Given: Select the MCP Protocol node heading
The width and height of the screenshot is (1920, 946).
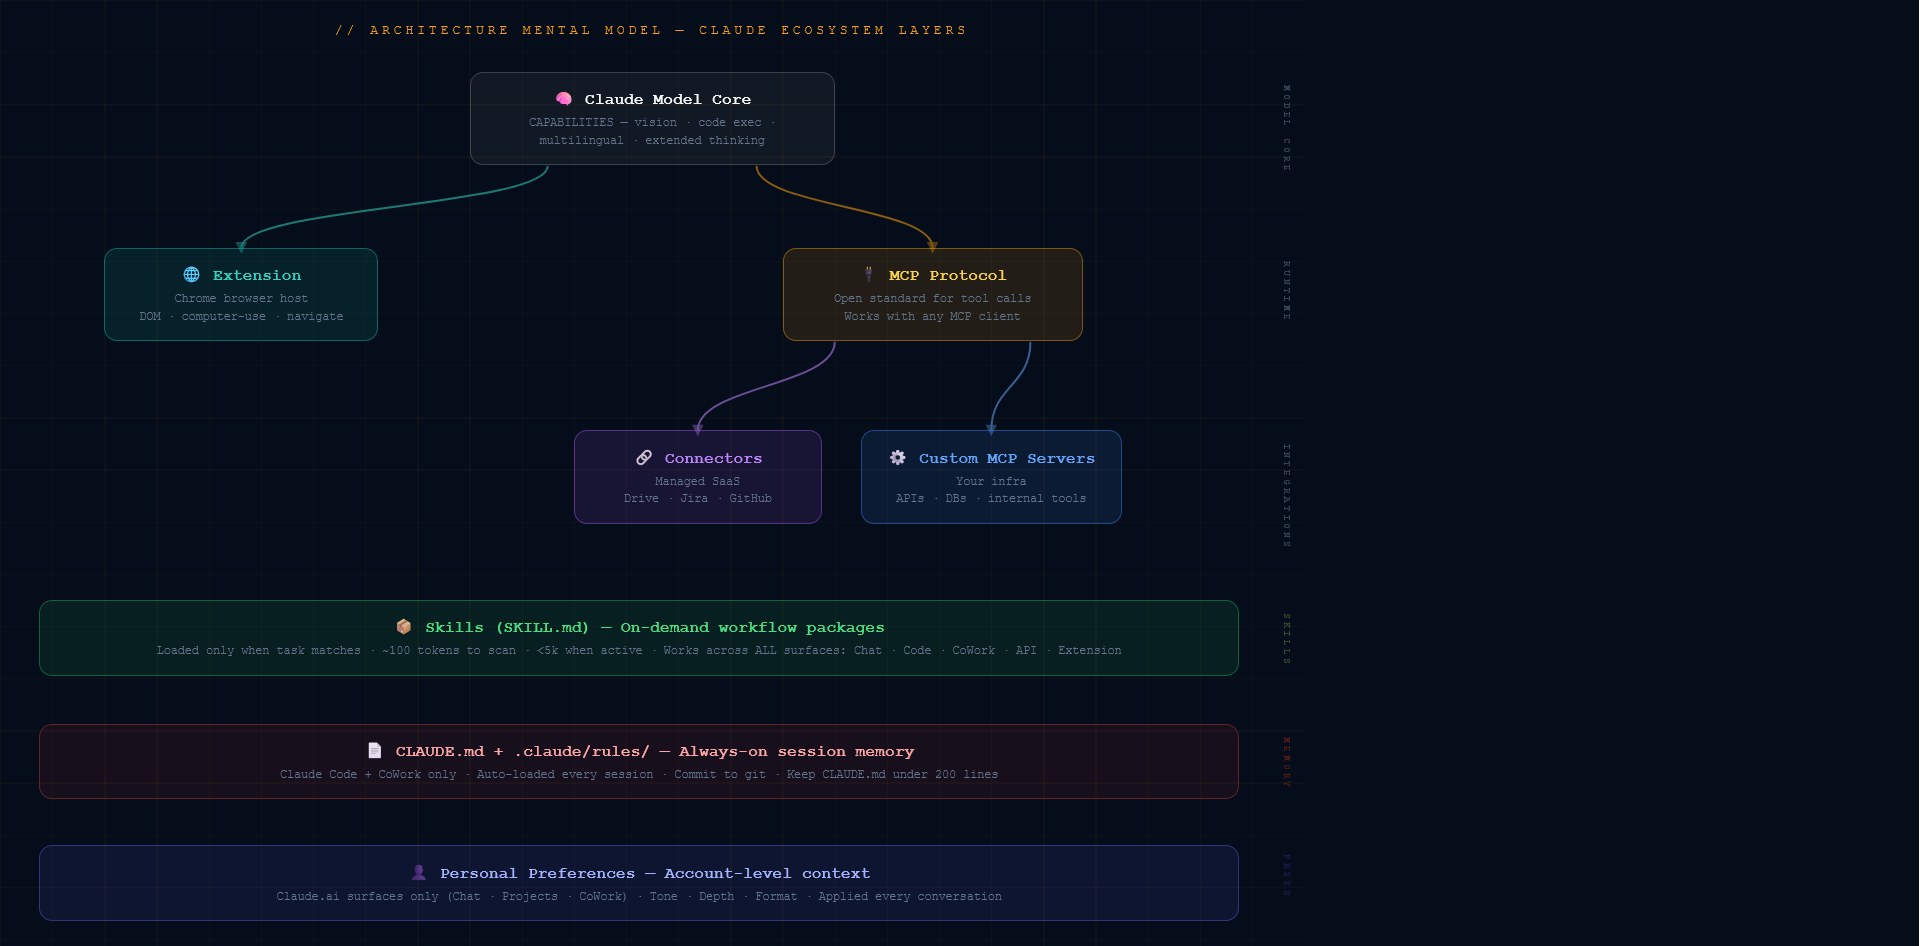Looking at the screenshot, I should 947,275.
